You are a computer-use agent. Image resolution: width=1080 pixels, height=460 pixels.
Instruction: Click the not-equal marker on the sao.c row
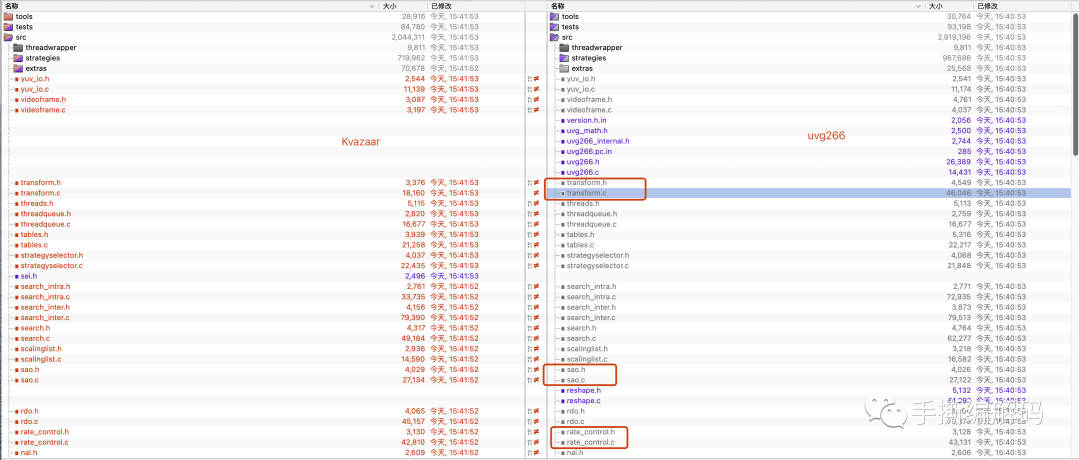pos(536,380)
